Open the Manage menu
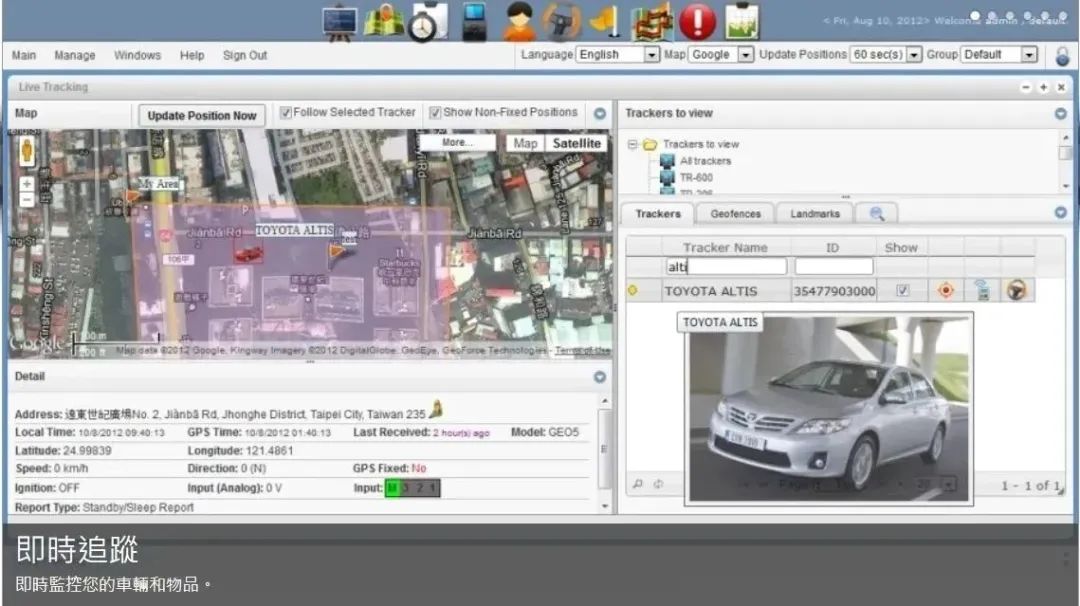The image size is (1080, 606). (74, 55)
